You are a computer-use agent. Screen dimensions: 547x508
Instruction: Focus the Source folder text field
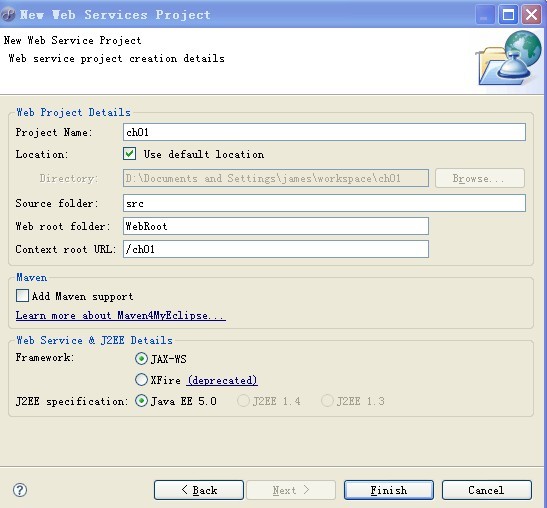[324, 203]
